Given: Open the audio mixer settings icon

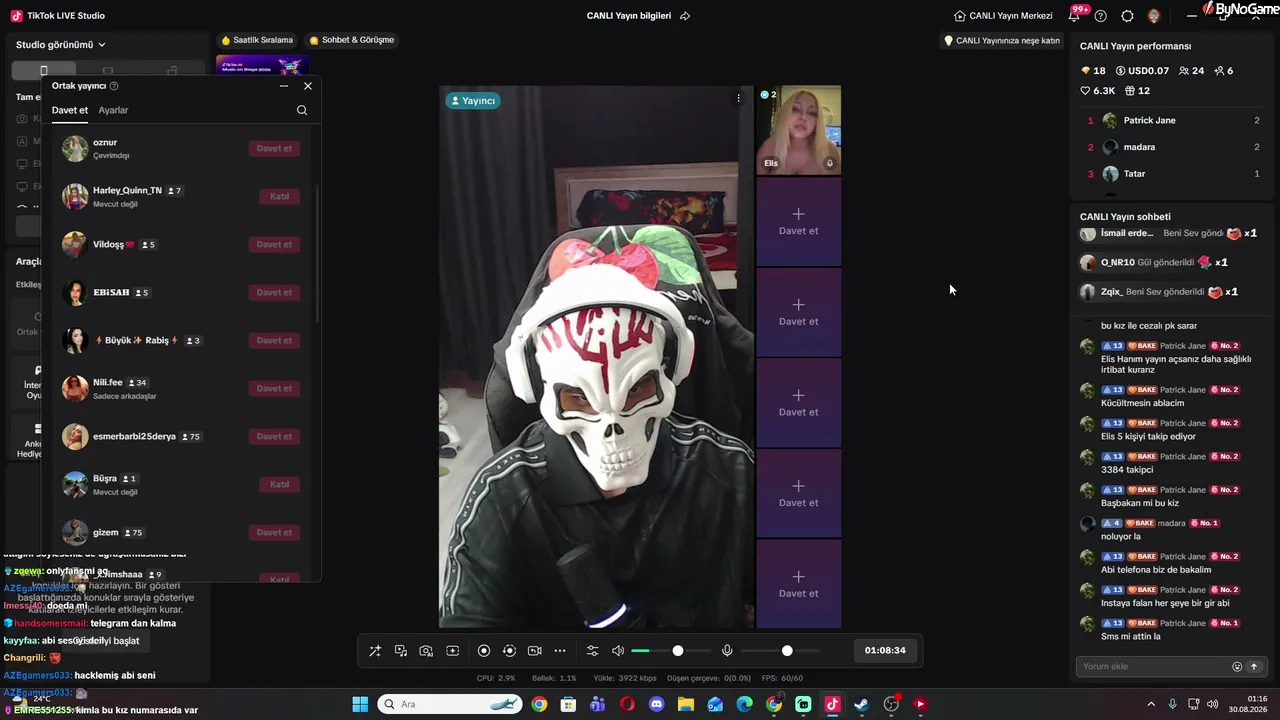Looking at the screenshot, I should [592, 651].
